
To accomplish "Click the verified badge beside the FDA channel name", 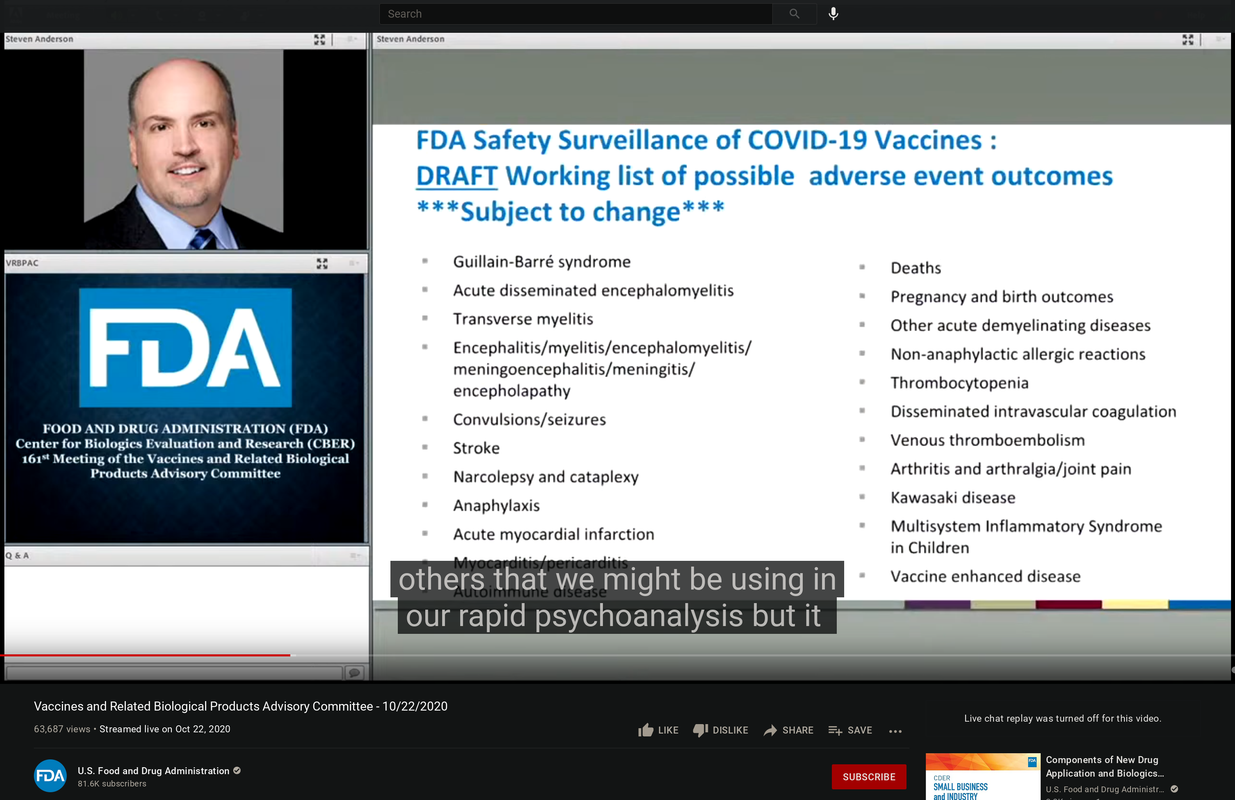I will (238, 771).
